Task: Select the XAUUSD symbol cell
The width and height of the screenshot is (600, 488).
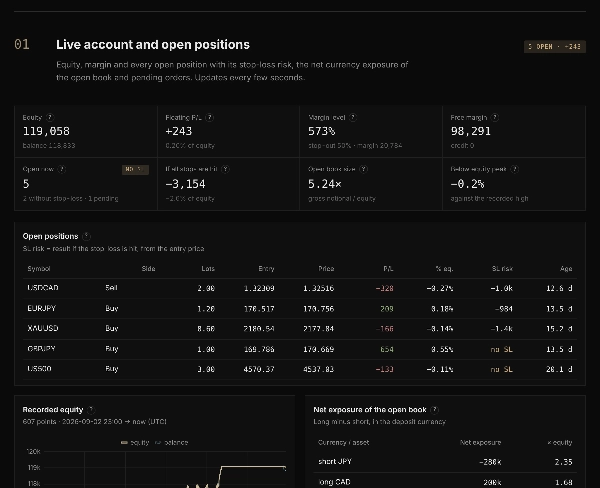Action: pyautogui.click(x=43, y=328)
